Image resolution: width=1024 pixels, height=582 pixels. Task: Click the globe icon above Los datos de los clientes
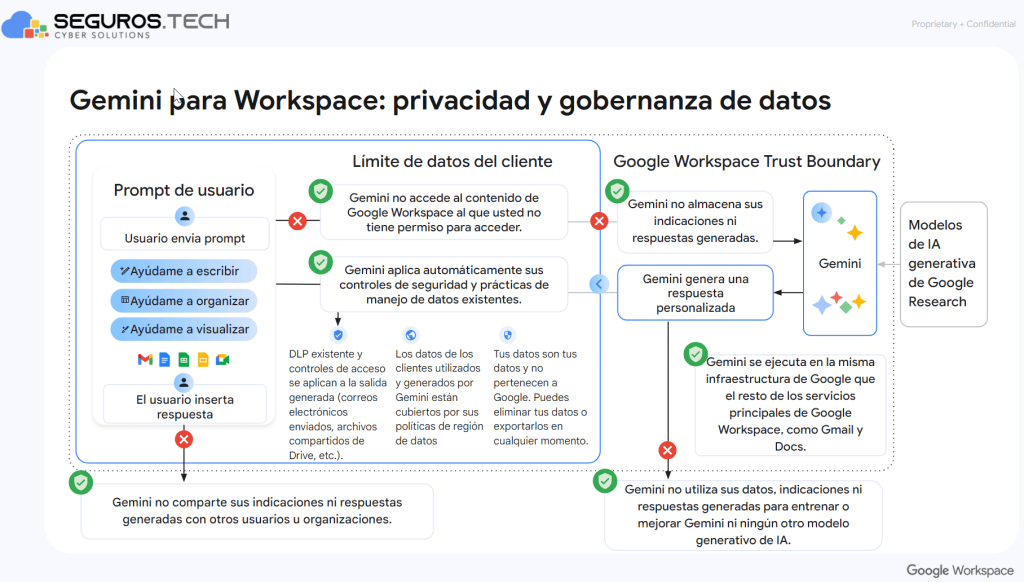(x=411, y=335)
